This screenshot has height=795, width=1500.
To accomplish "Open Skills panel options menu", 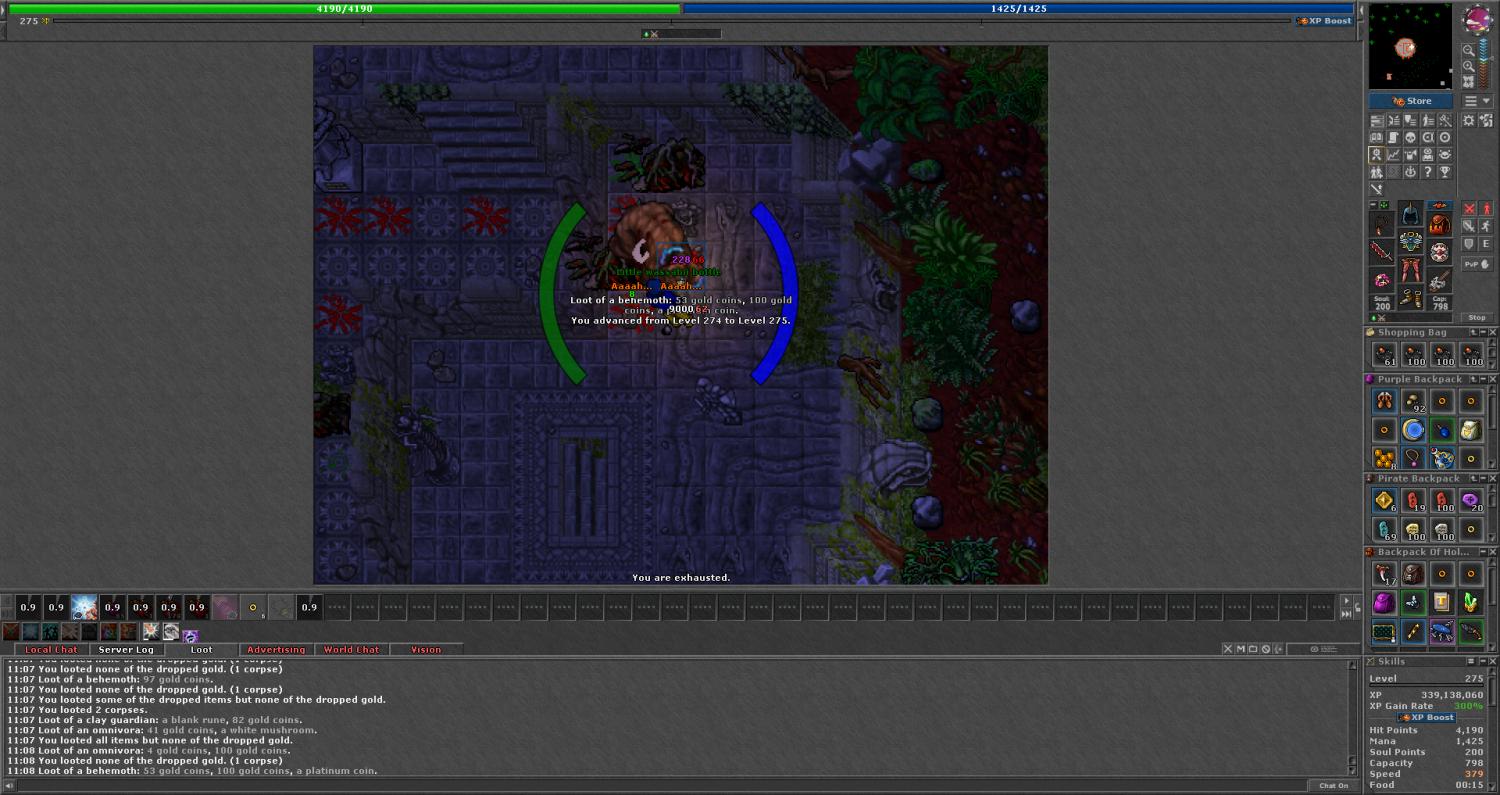I will (x=1471, y=661).
